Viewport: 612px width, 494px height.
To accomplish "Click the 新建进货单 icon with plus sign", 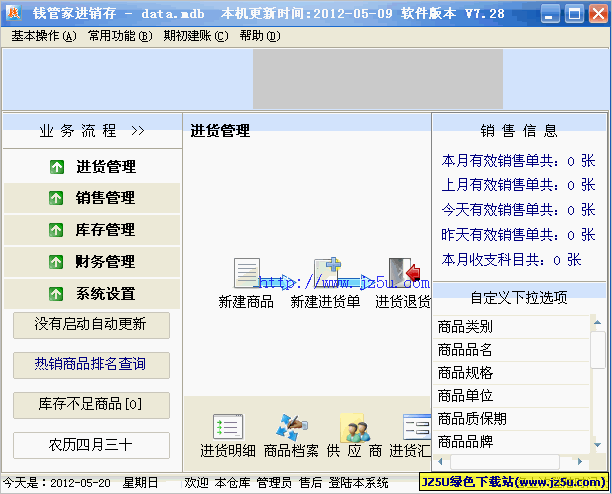I will (327, 272).
